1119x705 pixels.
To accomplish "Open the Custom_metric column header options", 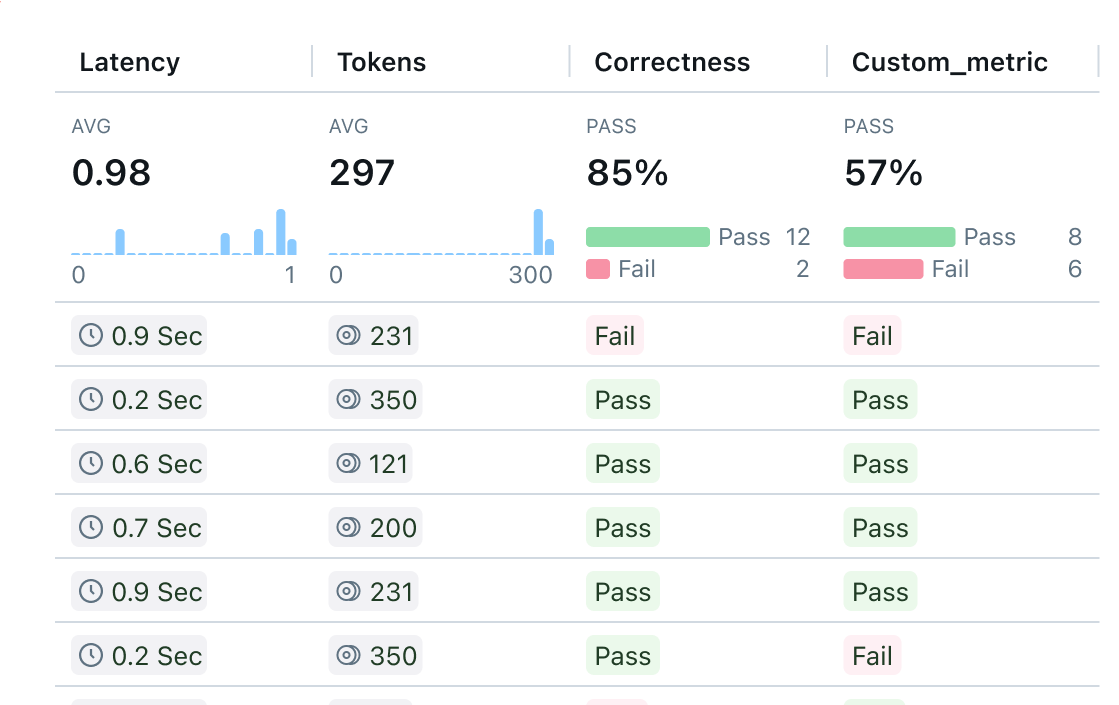I will (x=948, y=62).
